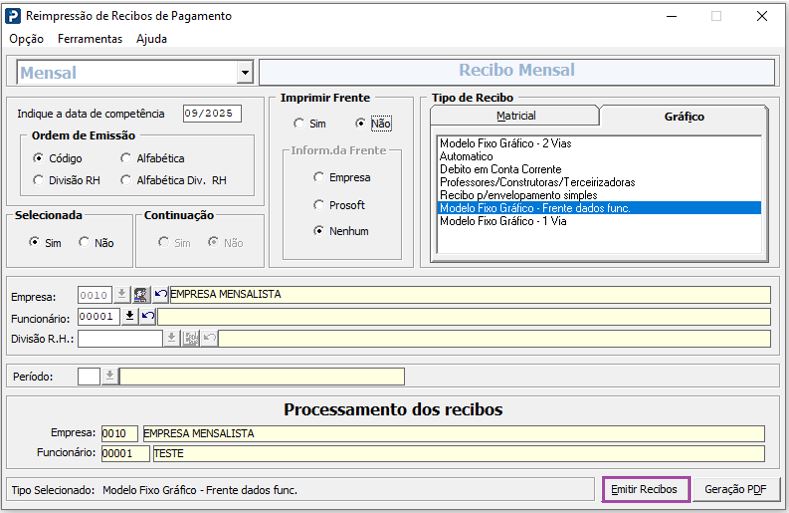This screenshot has height=513, width=789.
Task: Click the undo arrow in Funcionário row
Action: point(147,317)
